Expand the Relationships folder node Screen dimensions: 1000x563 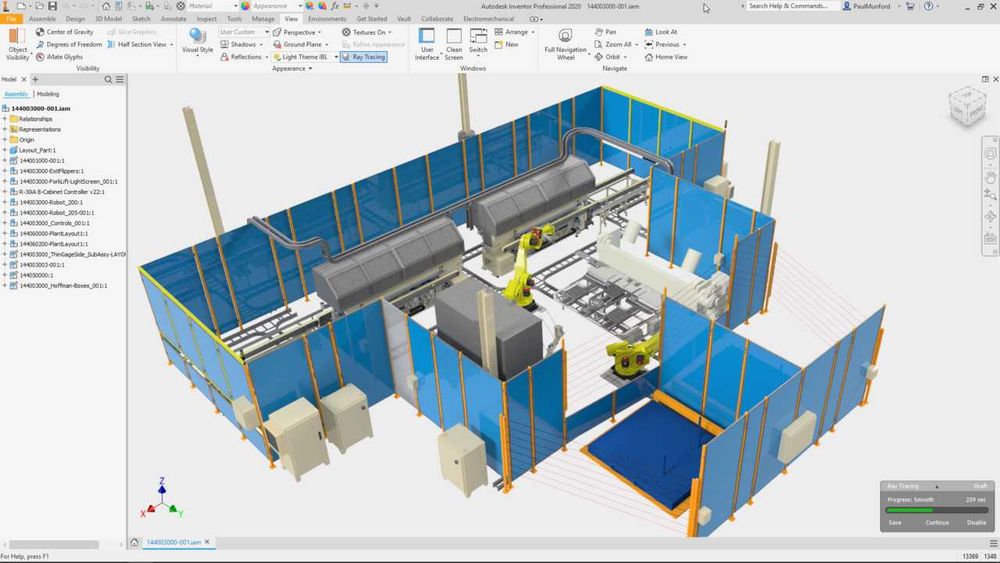(x=5, y=119)
